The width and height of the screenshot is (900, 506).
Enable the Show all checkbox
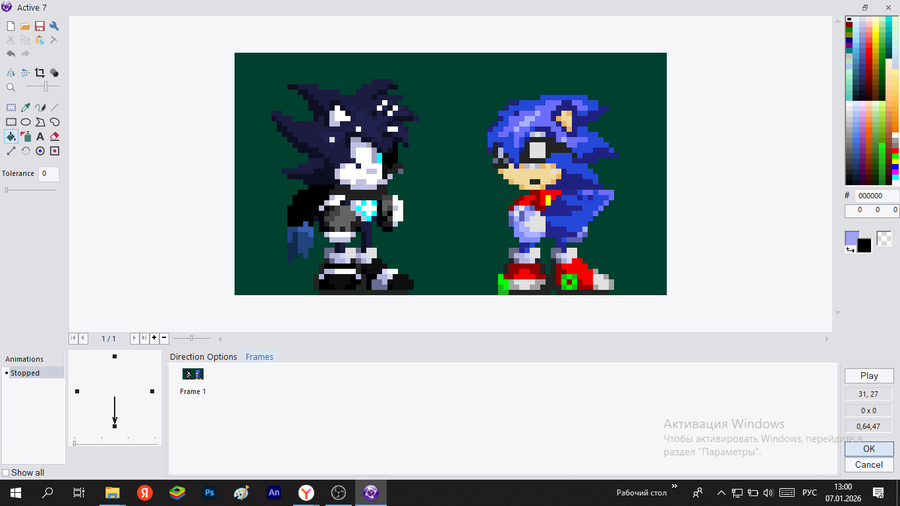coord(6,473)
